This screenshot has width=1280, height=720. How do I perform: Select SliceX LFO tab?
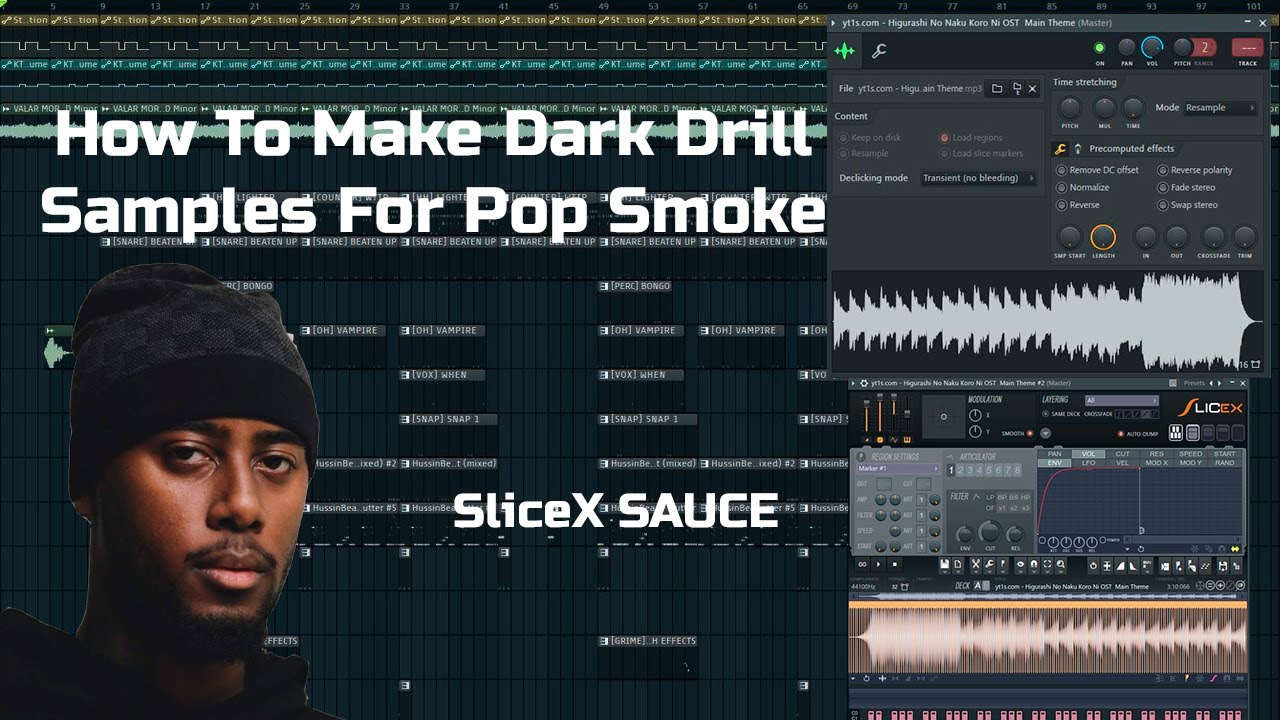(x=1089, y=463)
